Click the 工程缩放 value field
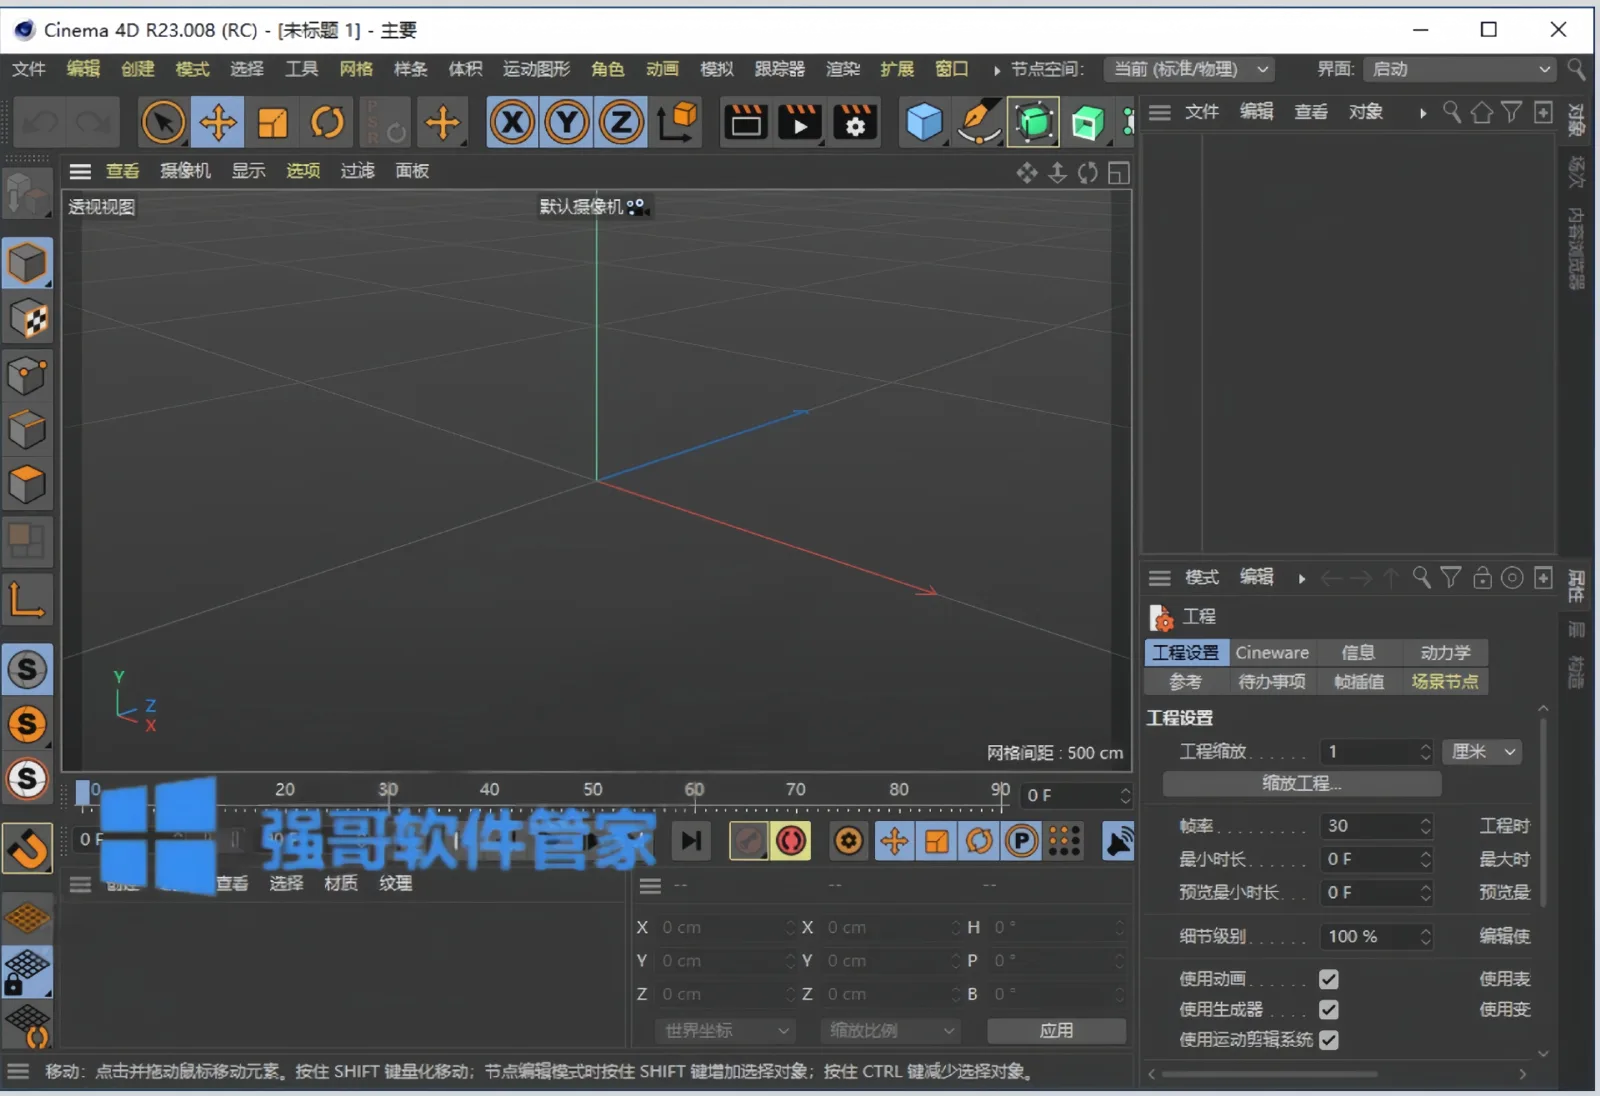 [x=1376, y=752]
